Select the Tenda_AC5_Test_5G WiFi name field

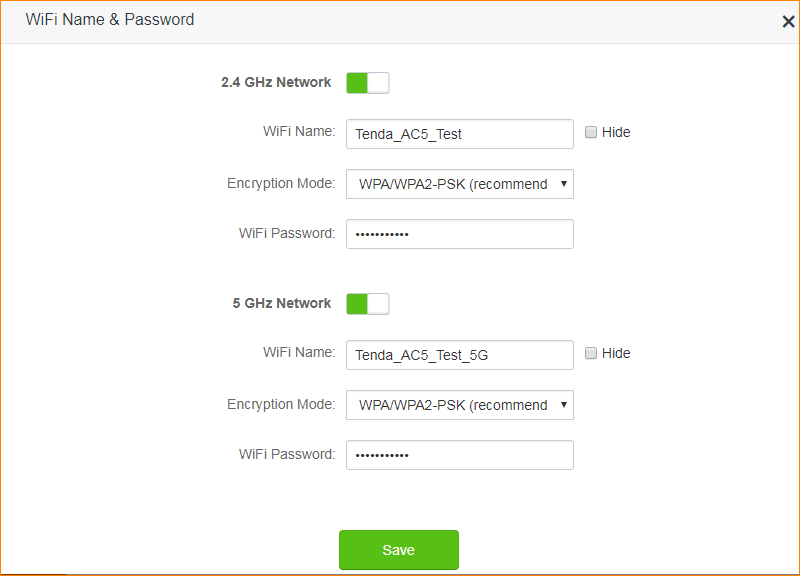[459, 355]
